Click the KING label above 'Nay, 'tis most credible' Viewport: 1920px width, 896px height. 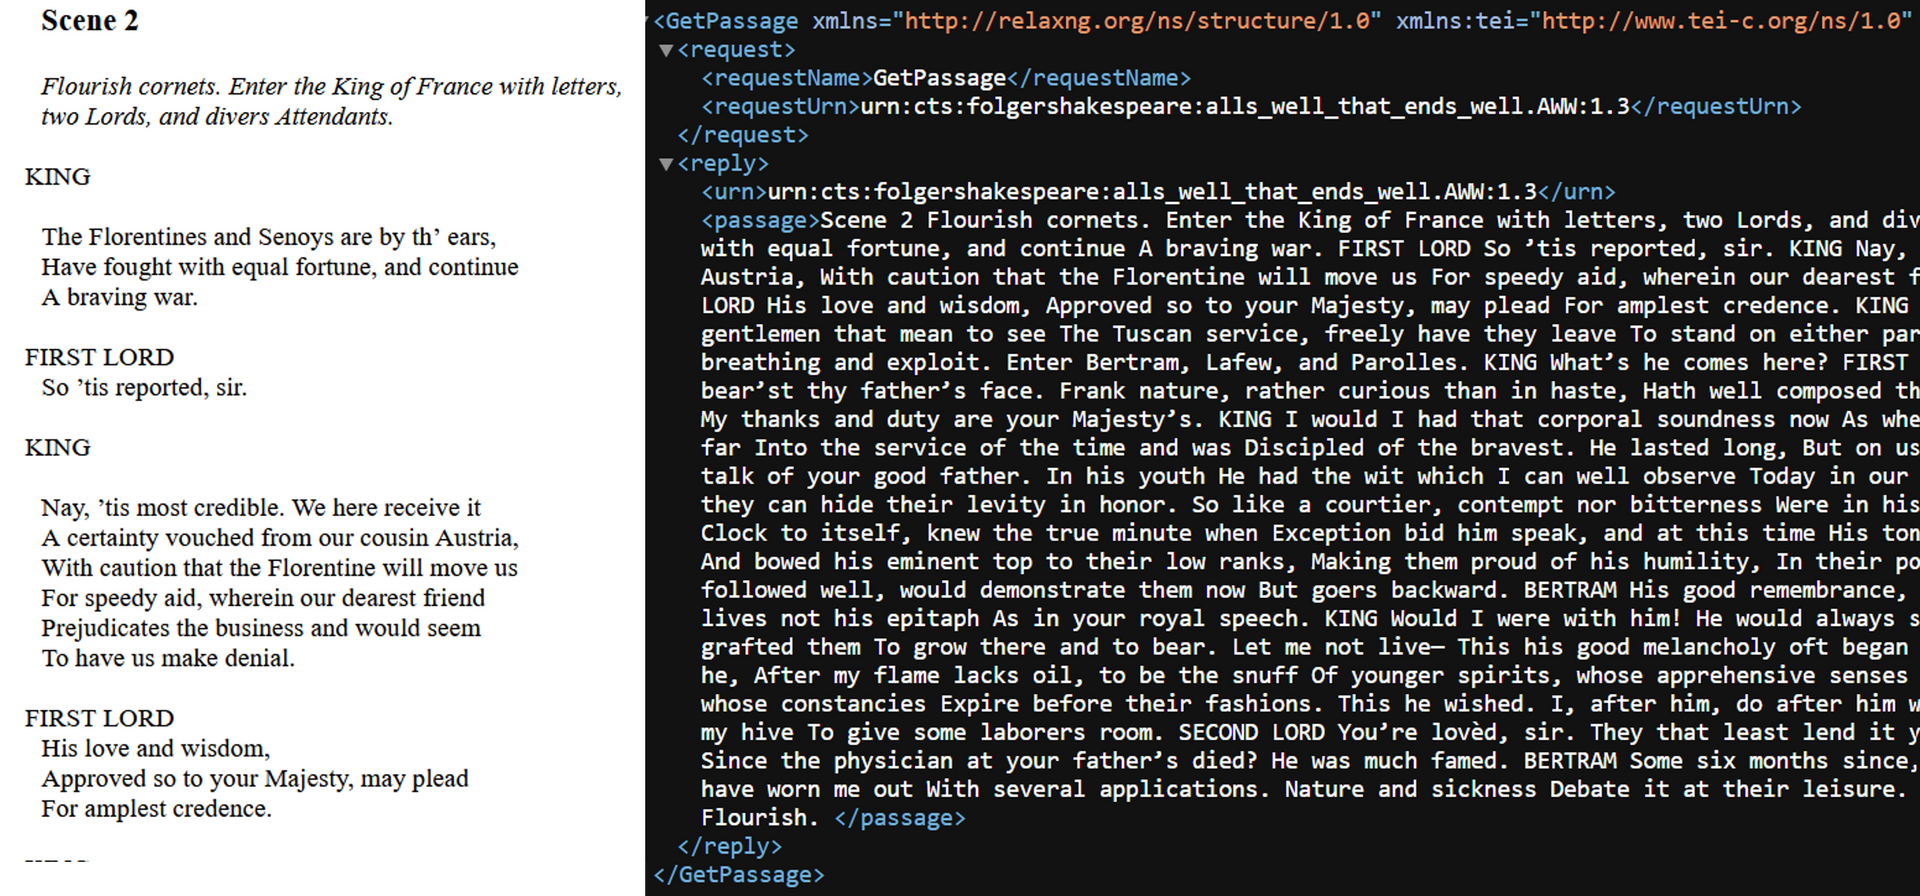pos(58,448)
